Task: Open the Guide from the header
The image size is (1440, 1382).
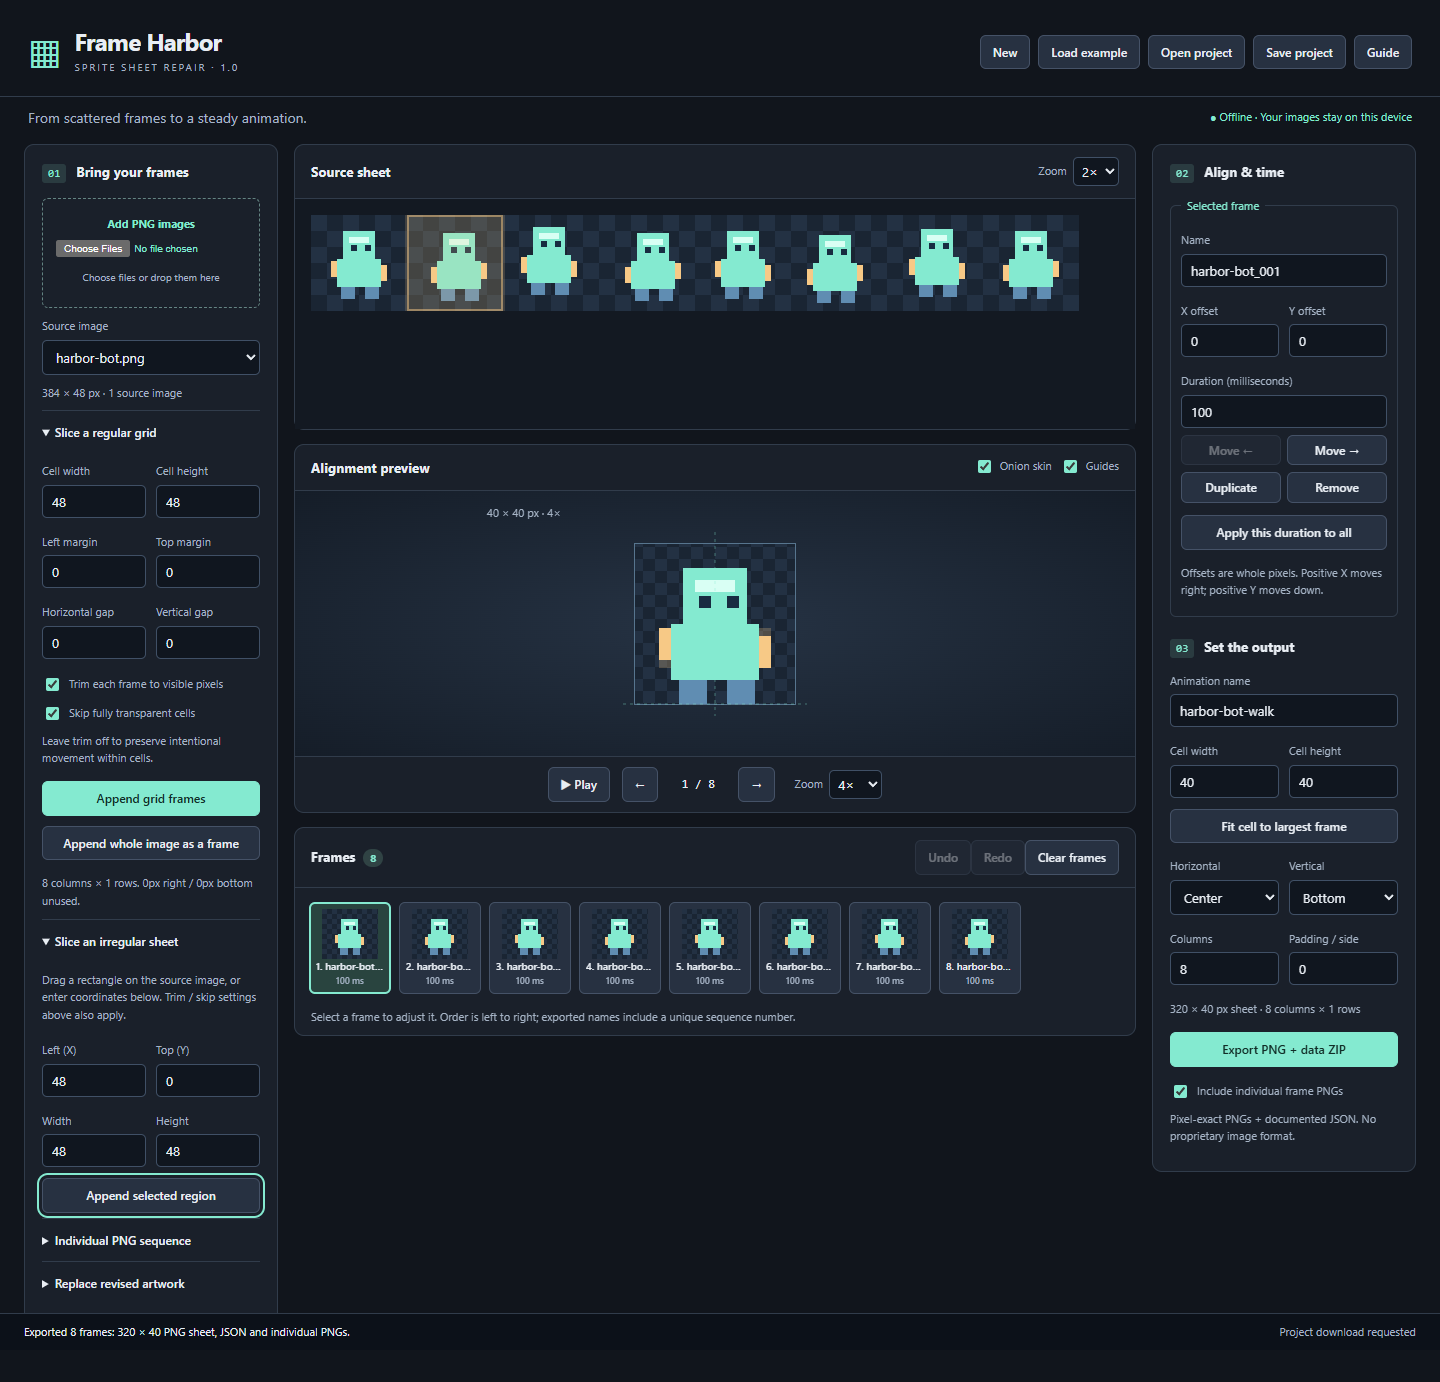Action: click(x=1383, y=53)
